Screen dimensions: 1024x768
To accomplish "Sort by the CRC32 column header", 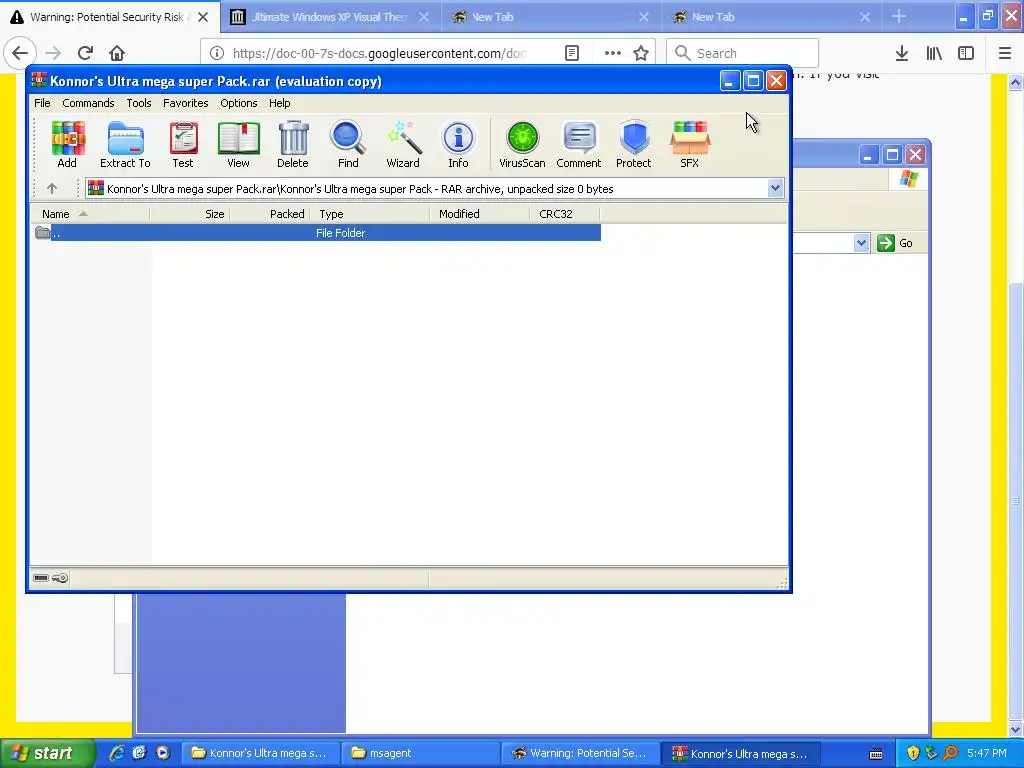I will [564, 214].
